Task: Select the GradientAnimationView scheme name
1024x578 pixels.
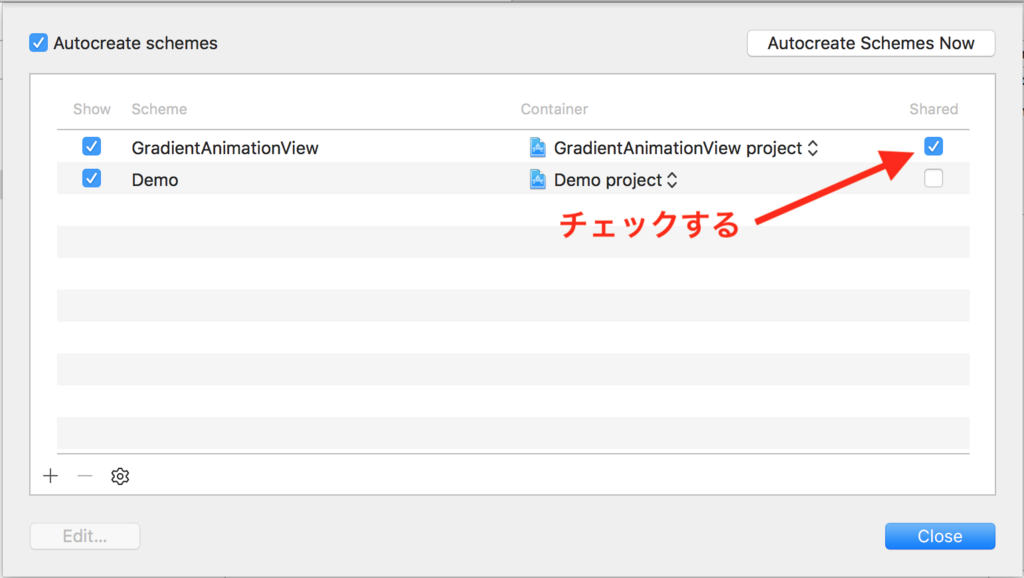Action: point(225,148)
